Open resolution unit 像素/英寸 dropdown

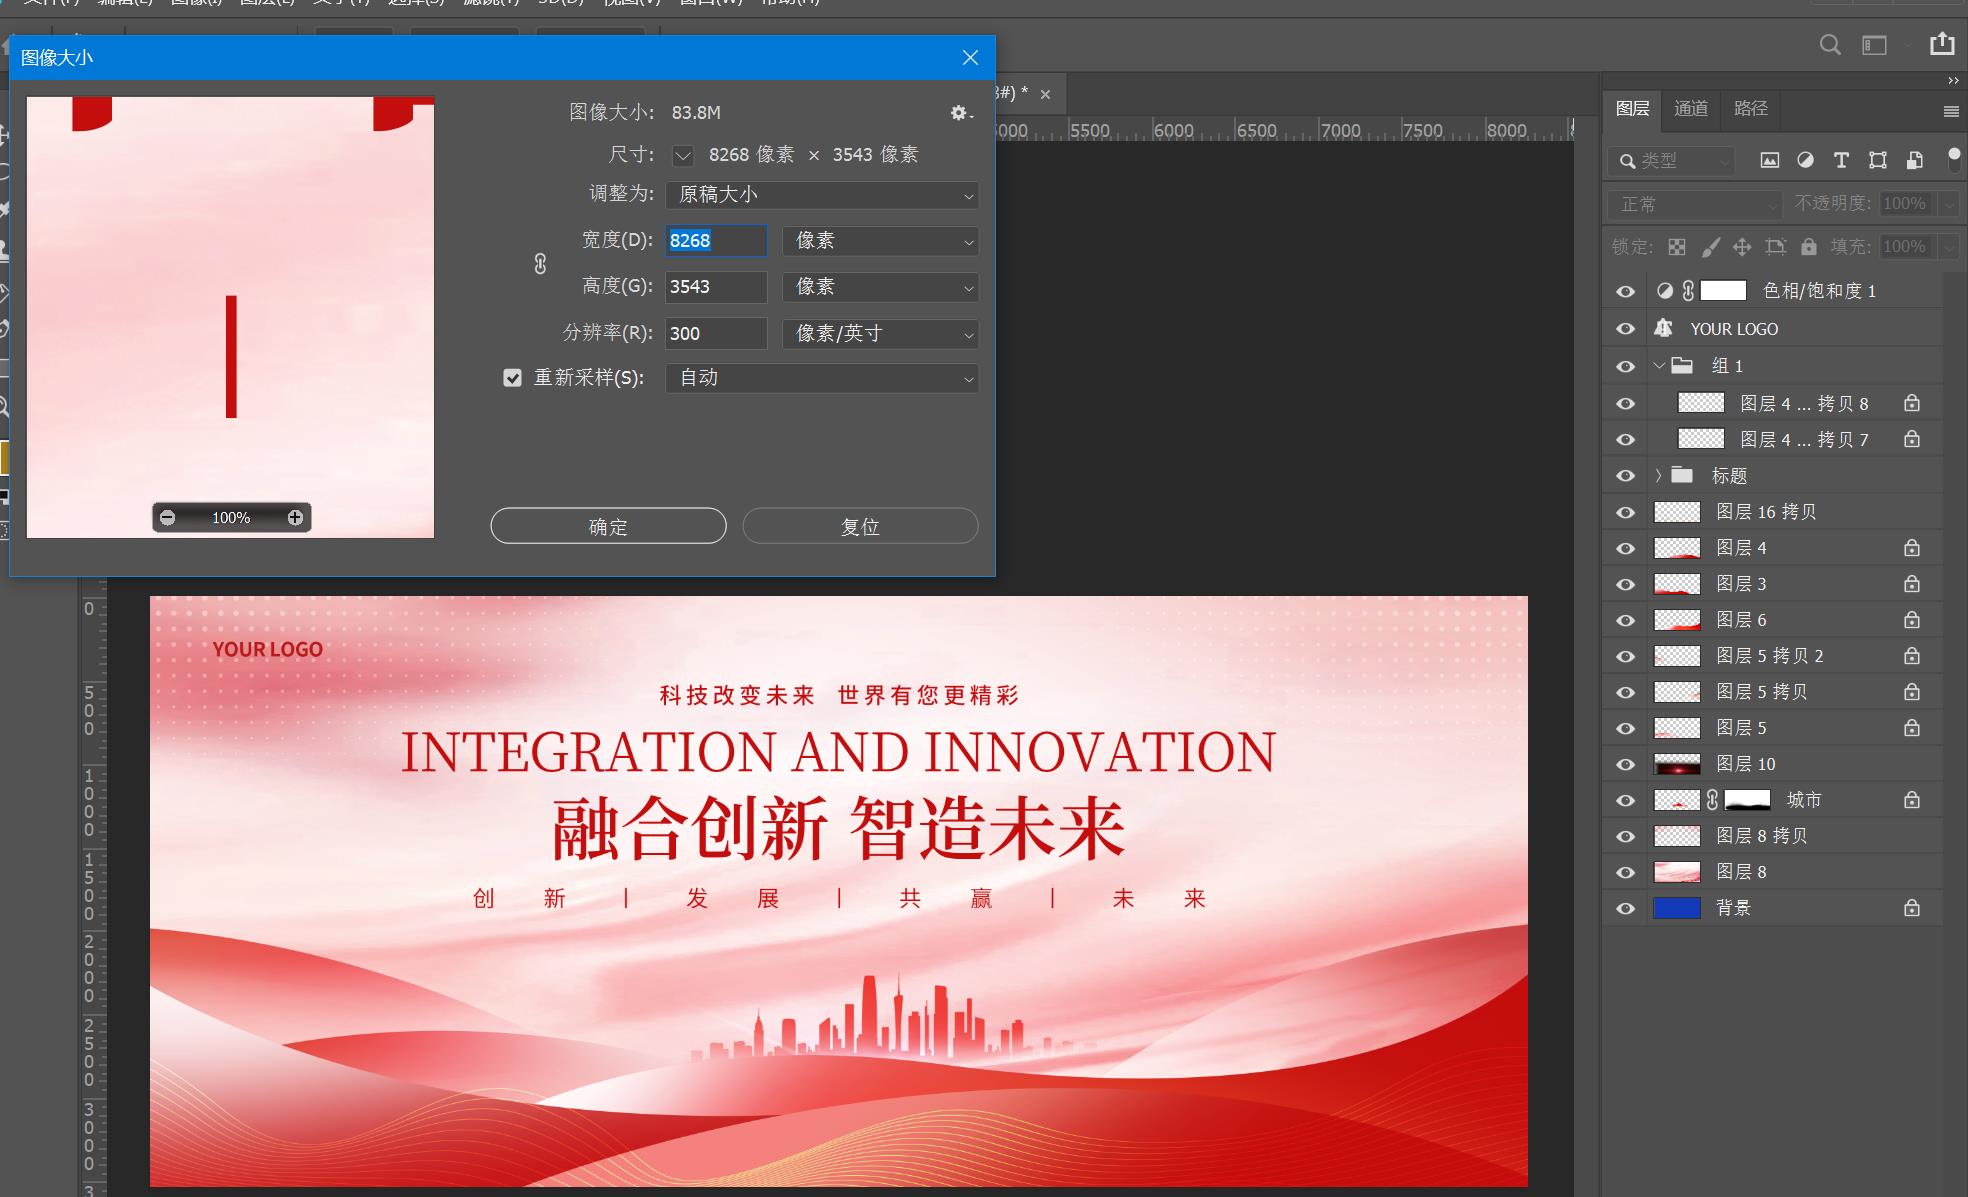click(880, 334)
